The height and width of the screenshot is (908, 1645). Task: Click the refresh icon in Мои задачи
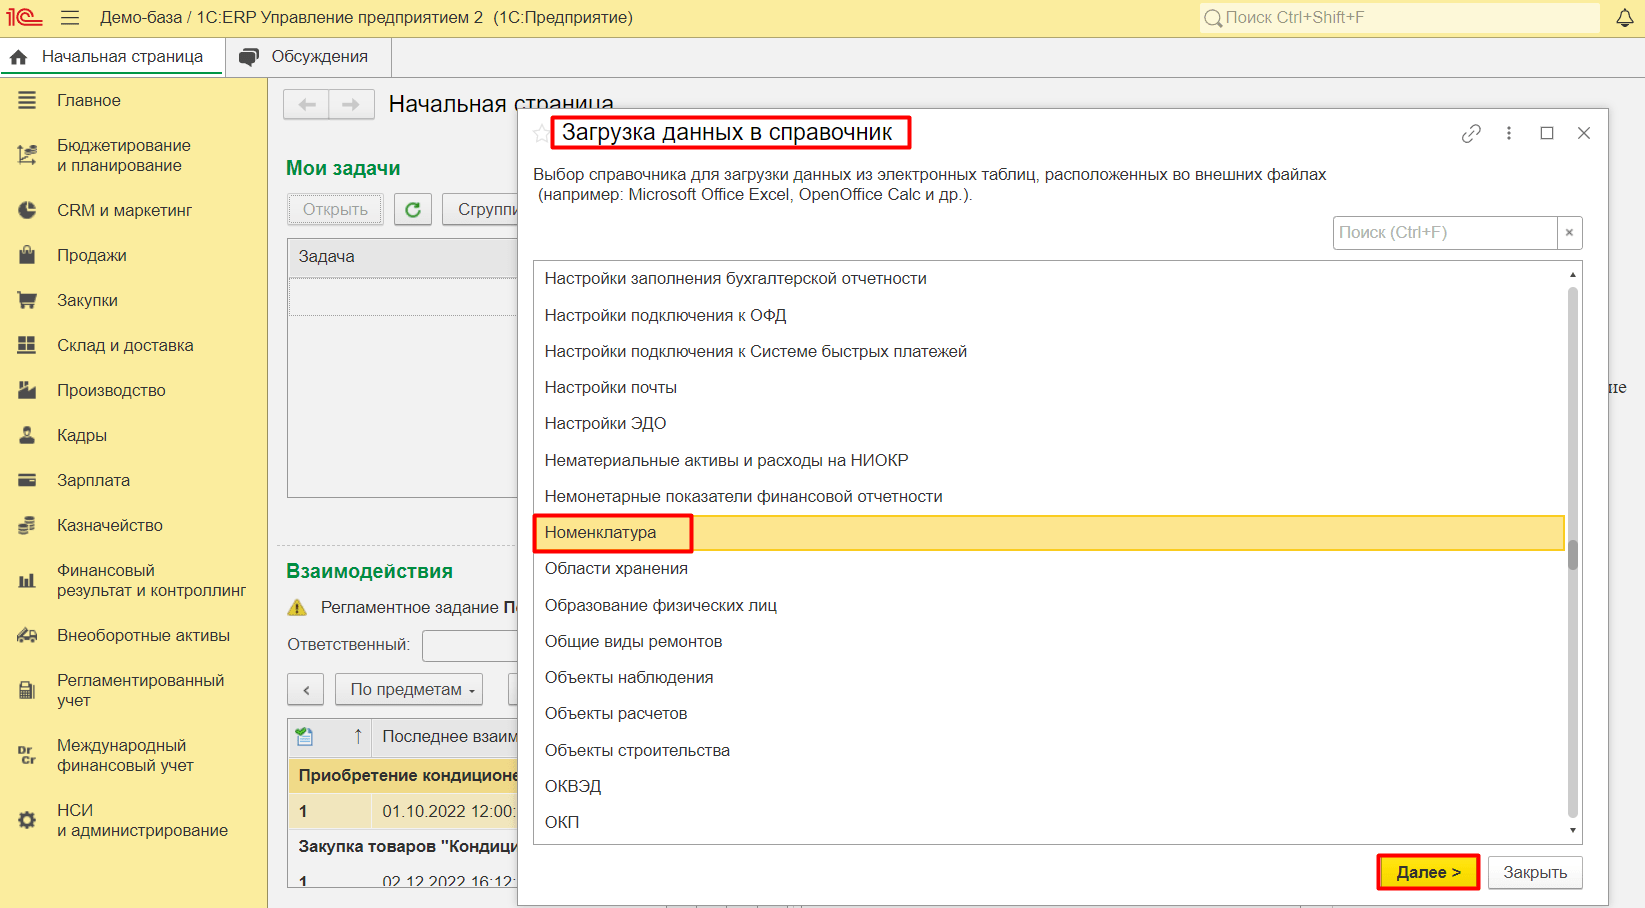(x=412, y=209)
